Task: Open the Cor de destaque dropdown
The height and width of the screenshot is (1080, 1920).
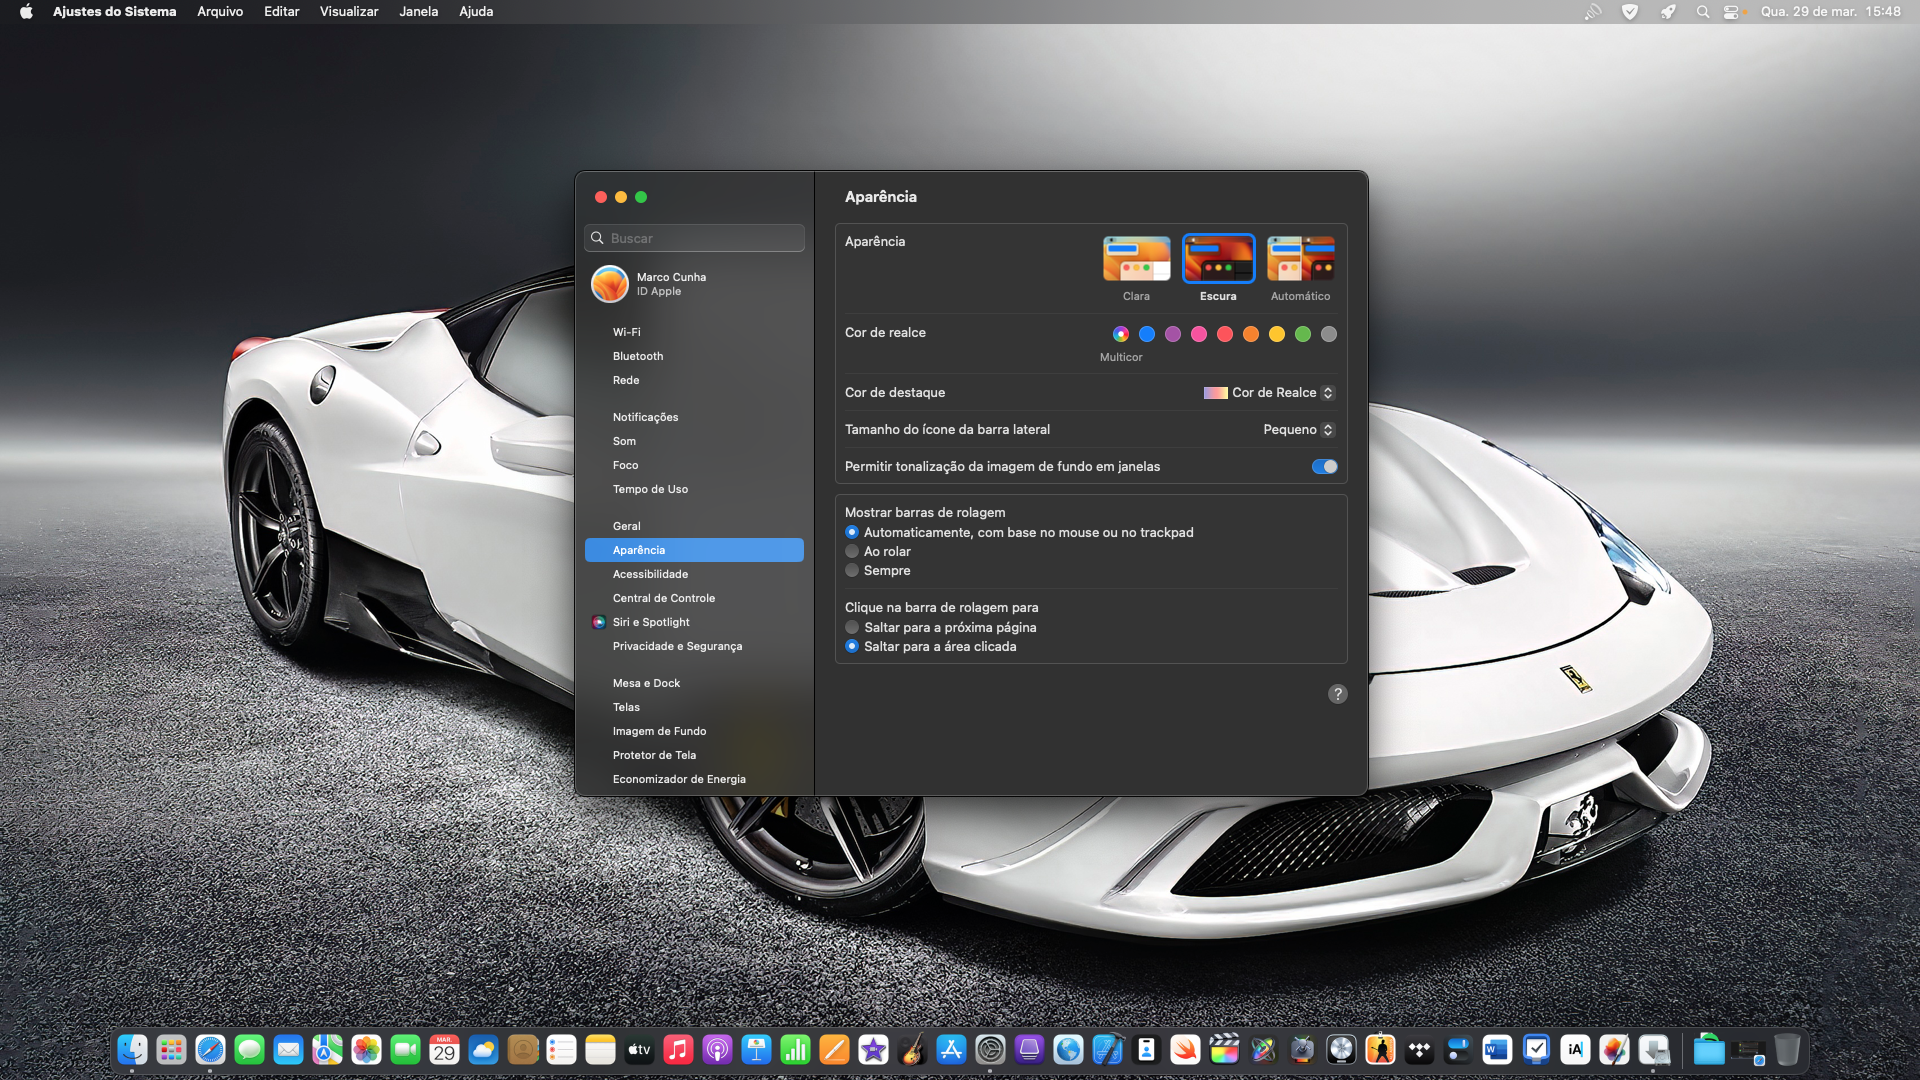Action: pos(1270,393)
